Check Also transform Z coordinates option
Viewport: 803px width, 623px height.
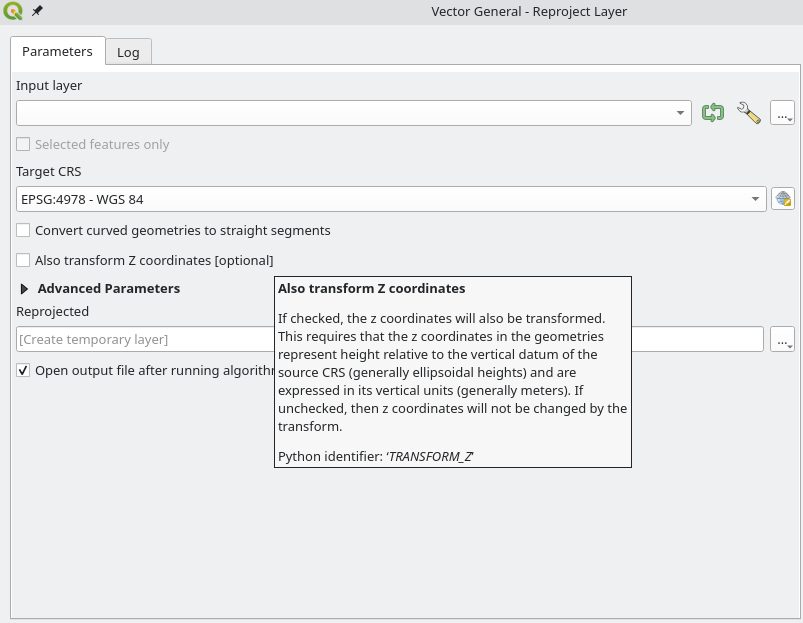(23, 260)
